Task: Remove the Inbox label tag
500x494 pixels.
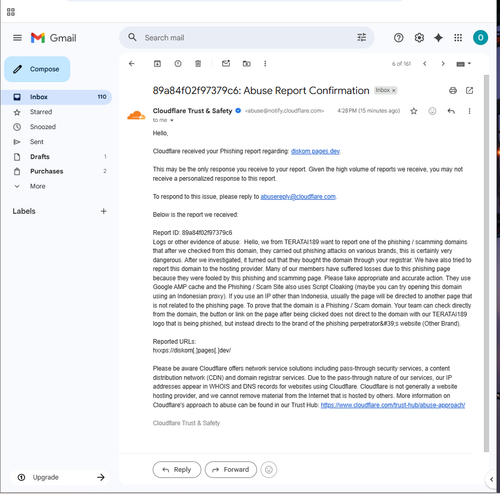Action: click(394, 90)
